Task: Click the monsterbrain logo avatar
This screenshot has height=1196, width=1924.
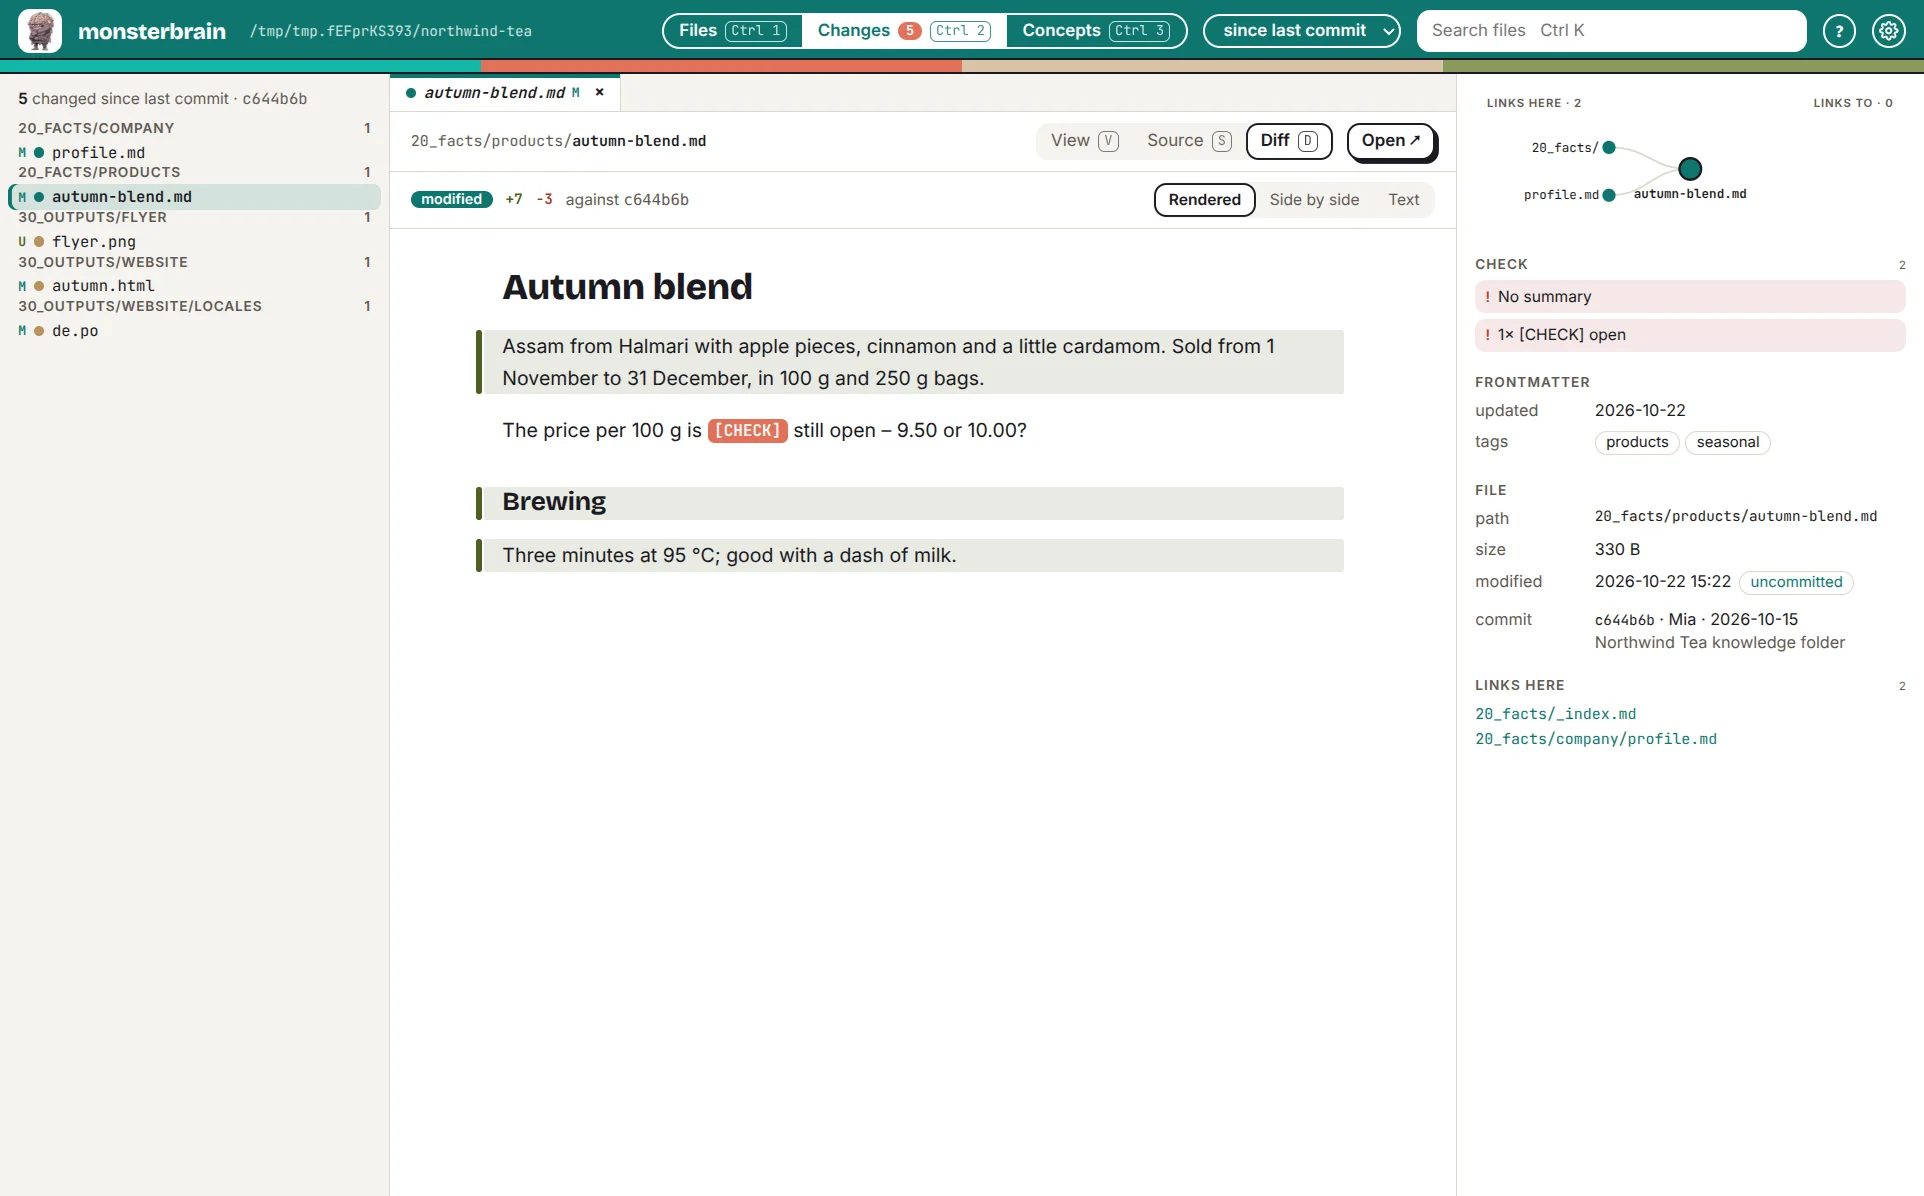Action: pos(40,30)
